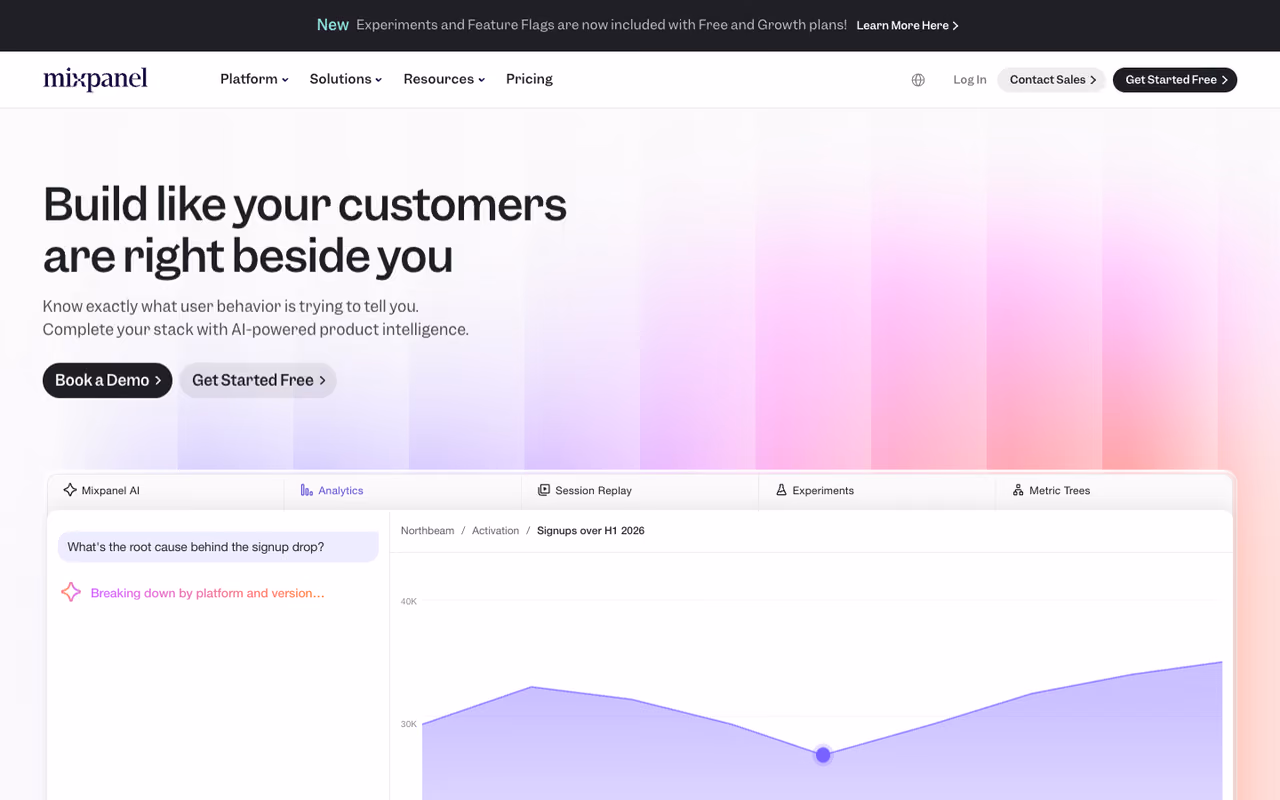Expand the Resources dropdown menu

pos(444,79)
